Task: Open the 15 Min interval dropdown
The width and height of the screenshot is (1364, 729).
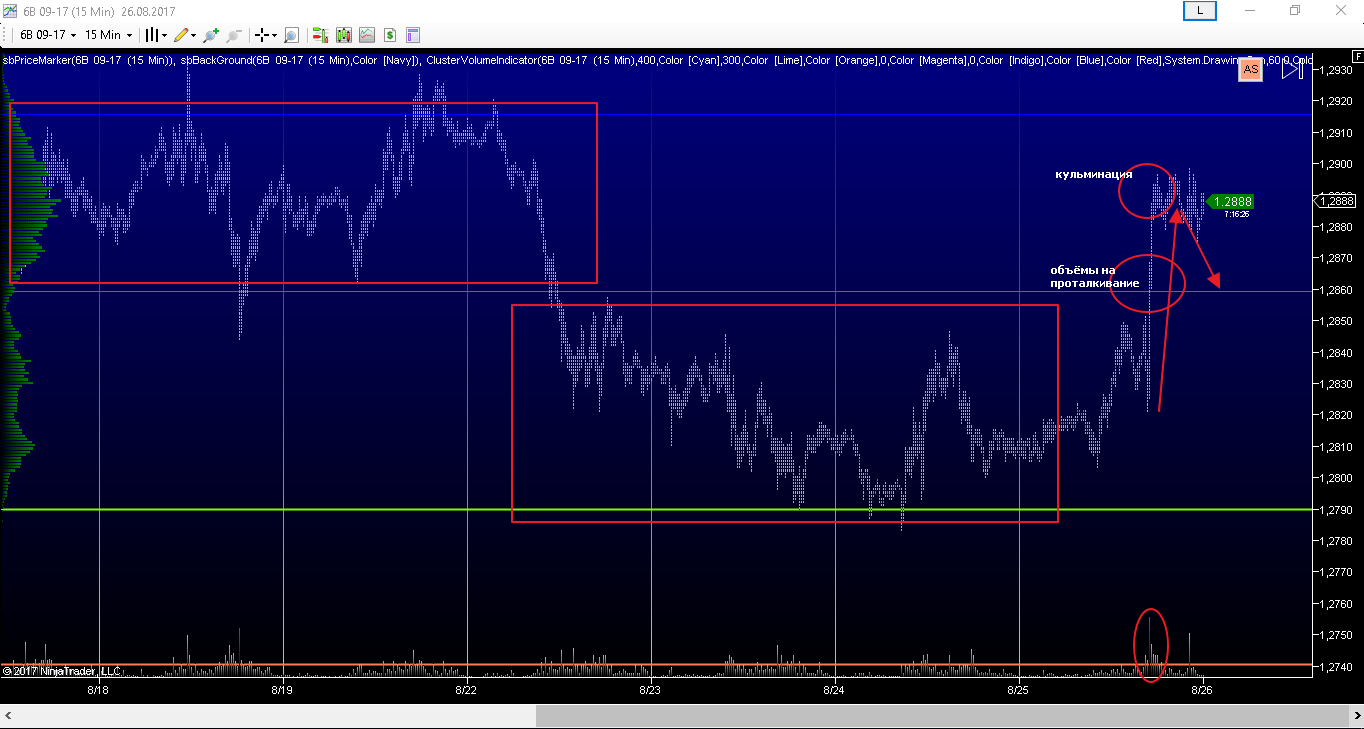Action: coord(108,35)
